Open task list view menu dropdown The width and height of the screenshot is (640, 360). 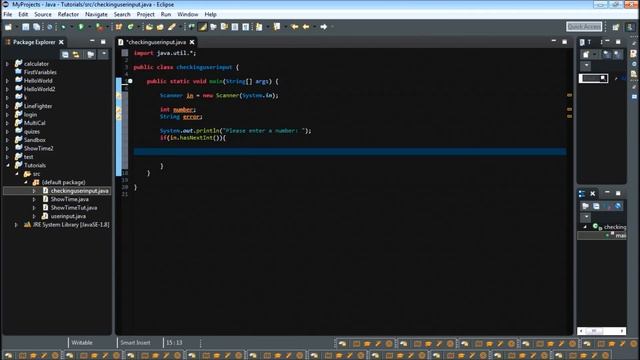[586, 65]
